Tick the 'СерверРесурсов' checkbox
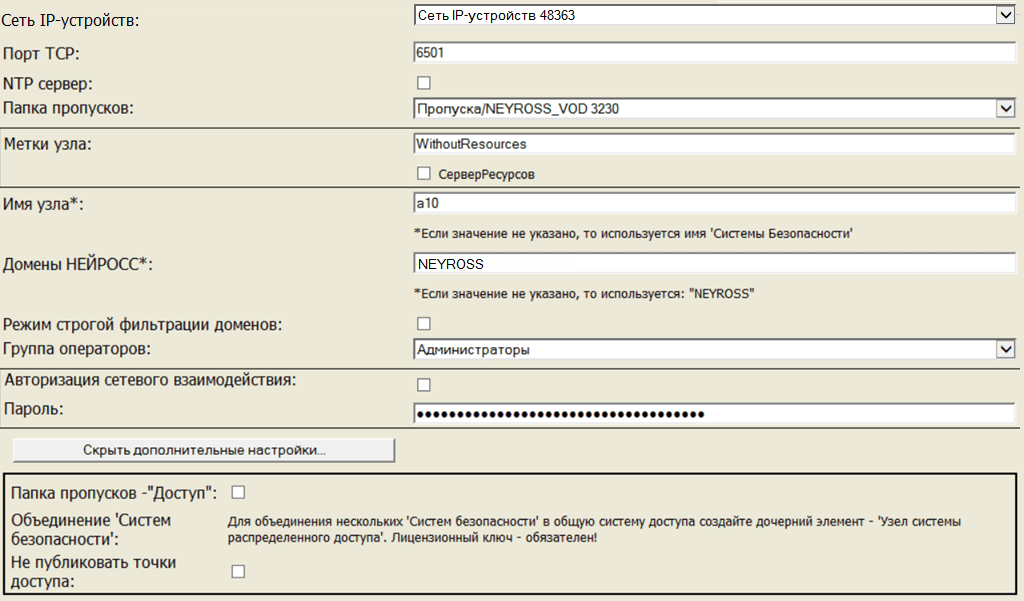The image size is (1024, 601). 424,174
